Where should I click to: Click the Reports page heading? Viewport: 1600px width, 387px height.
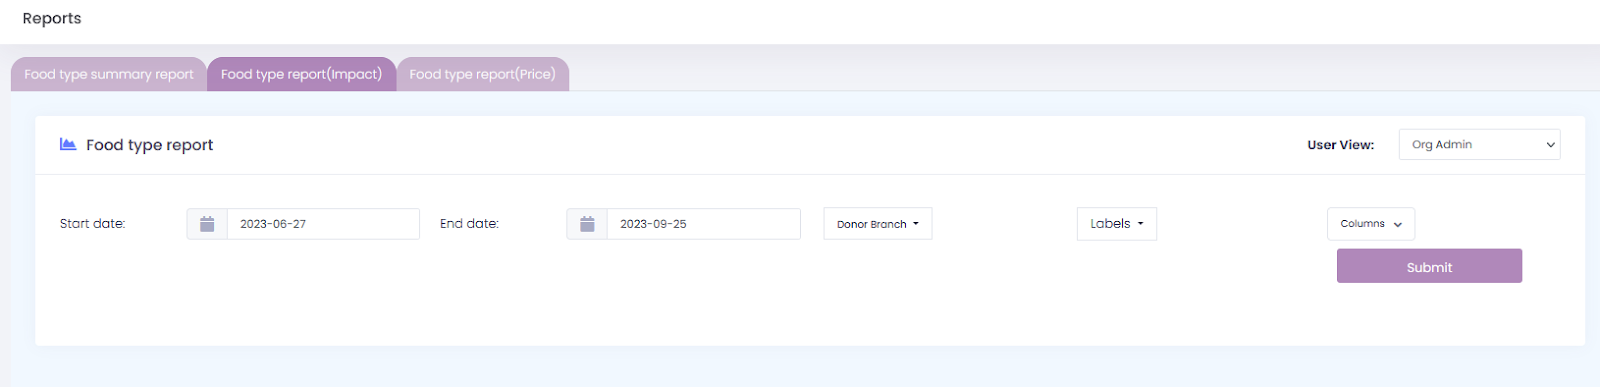52,18
